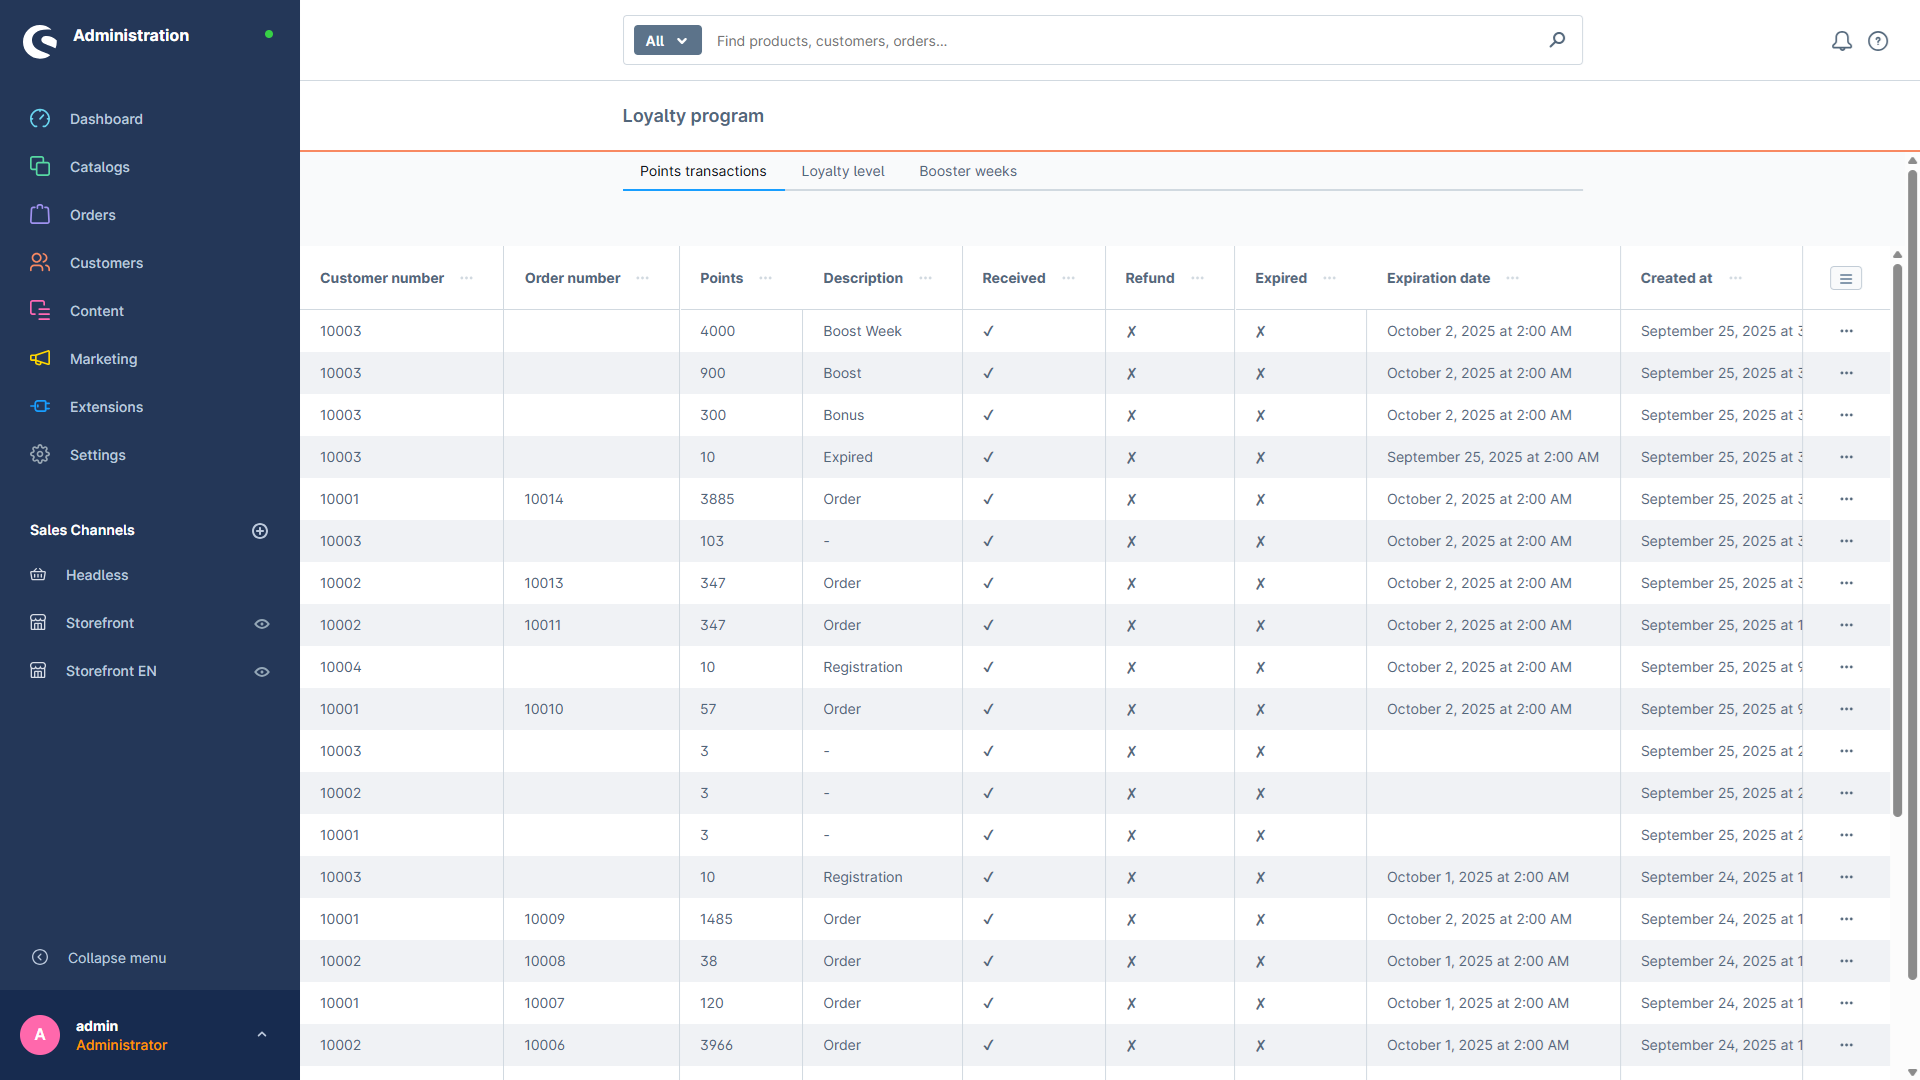Open Expiration date column options

[1513, 279]
